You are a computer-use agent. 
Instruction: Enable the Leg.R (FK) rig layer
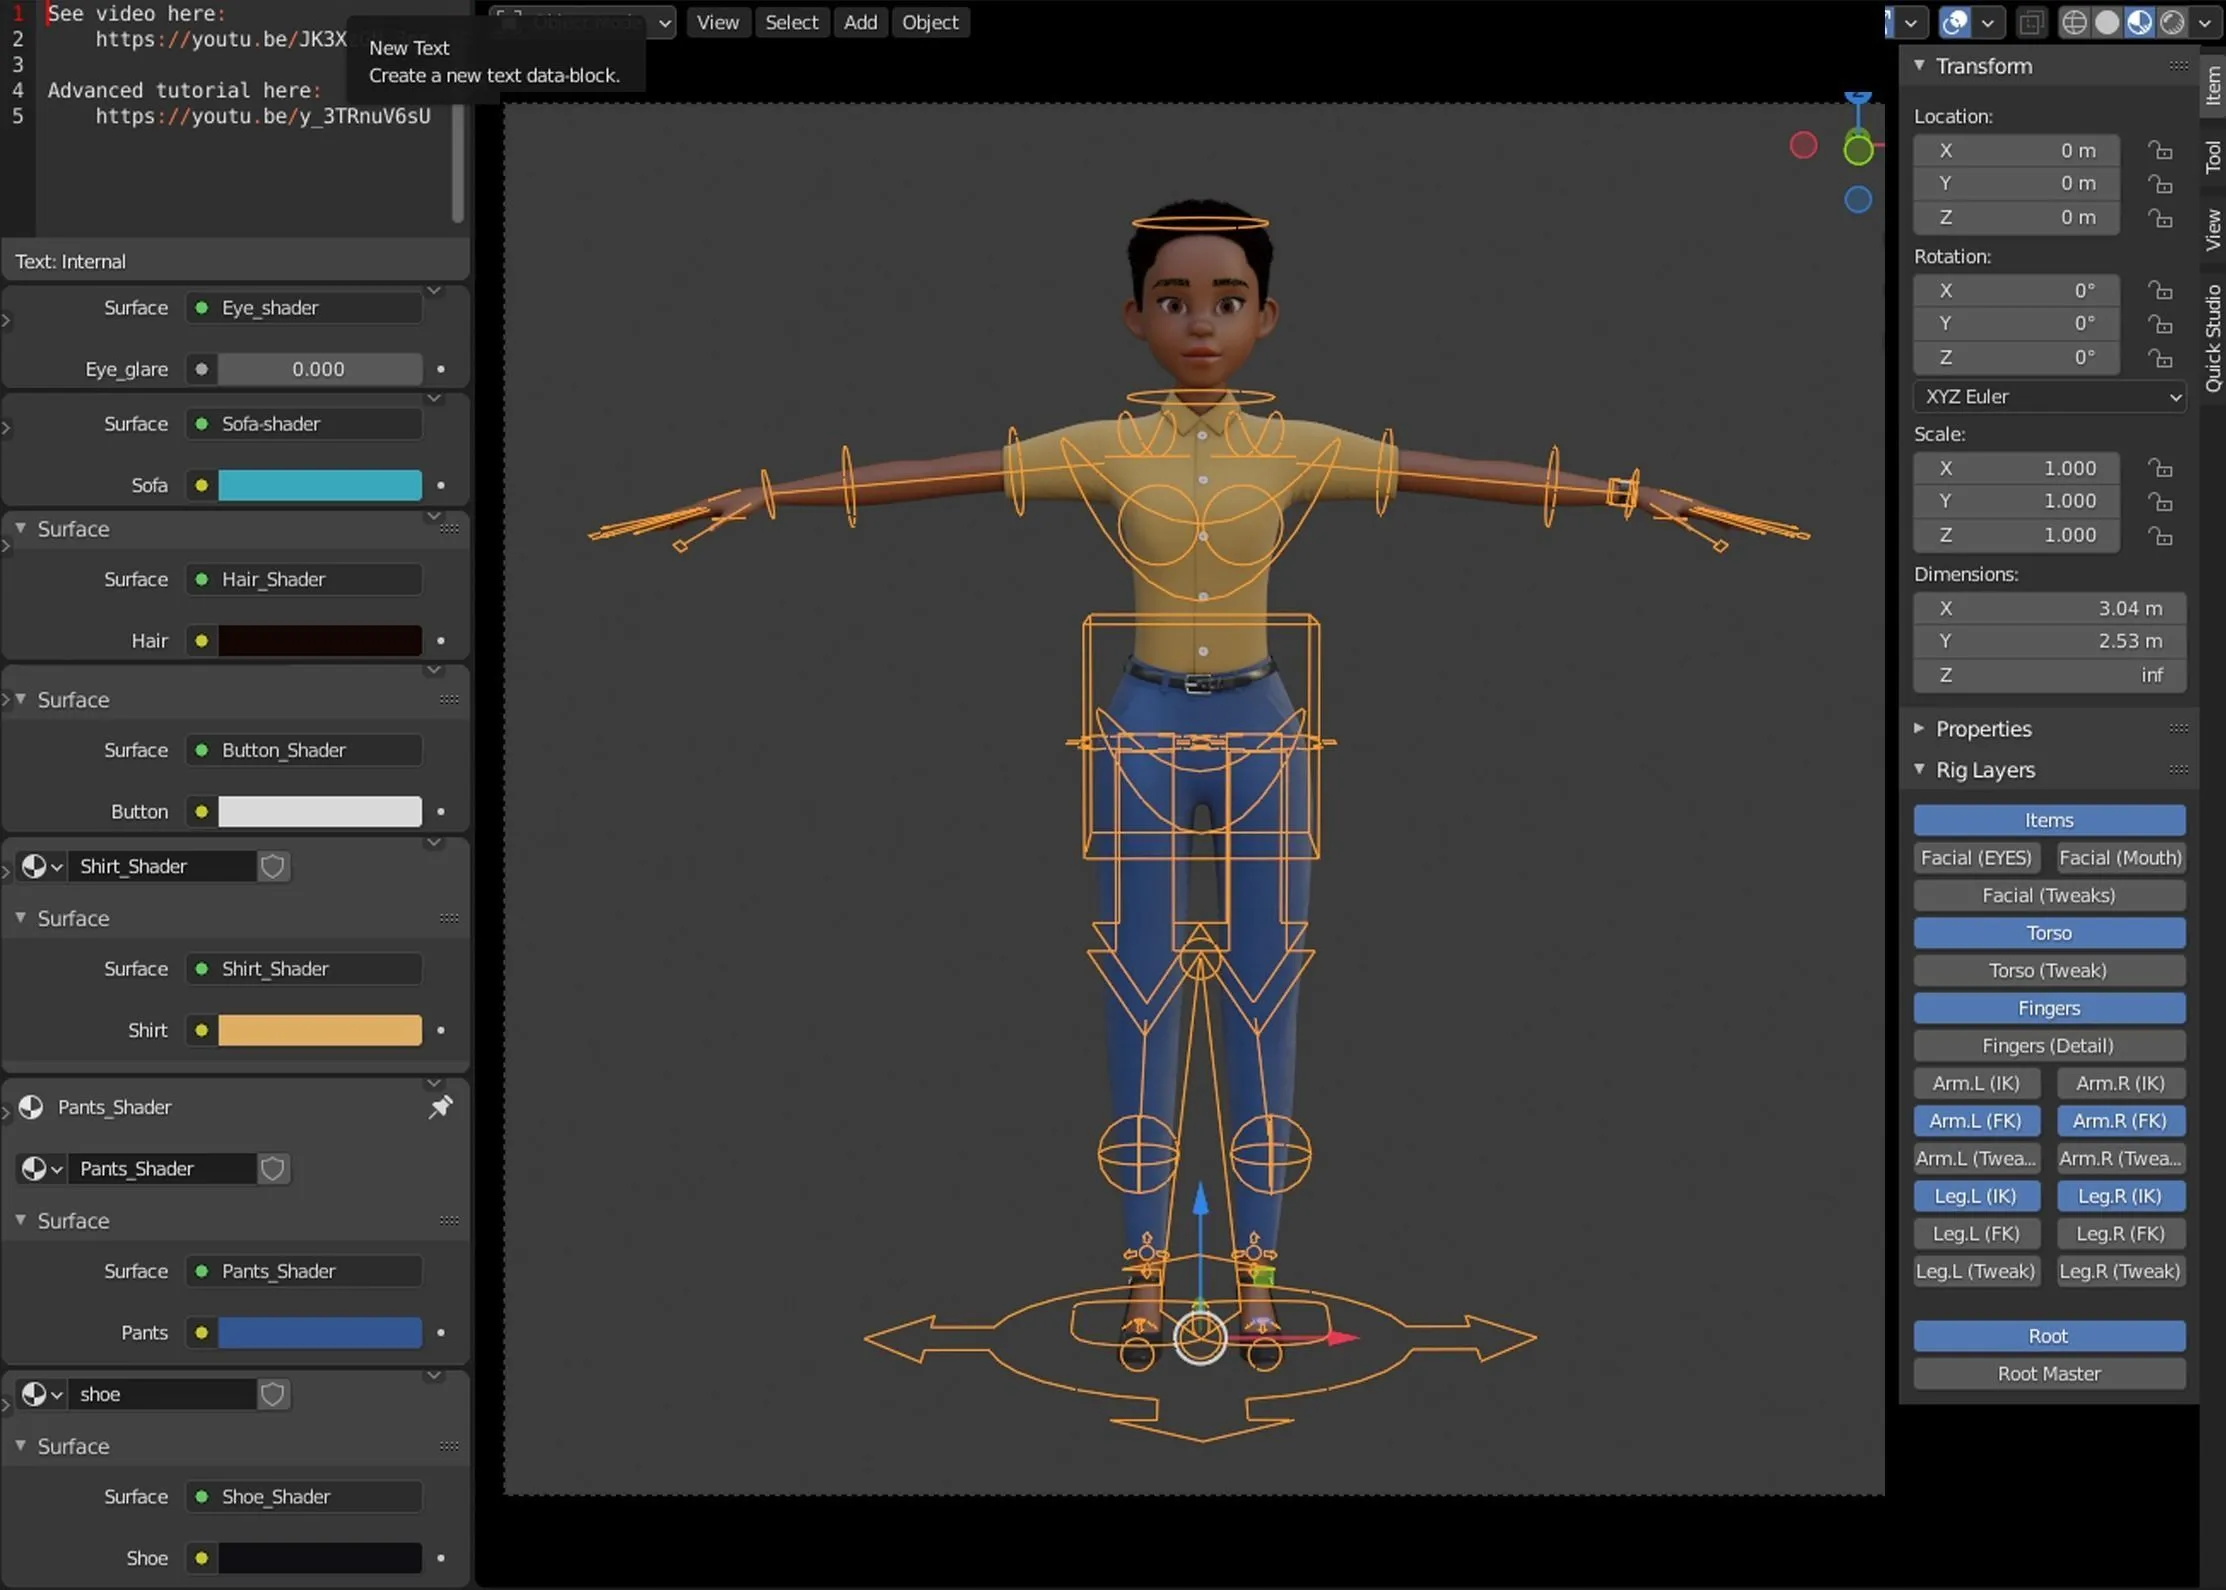[x=2118, y=1233]
